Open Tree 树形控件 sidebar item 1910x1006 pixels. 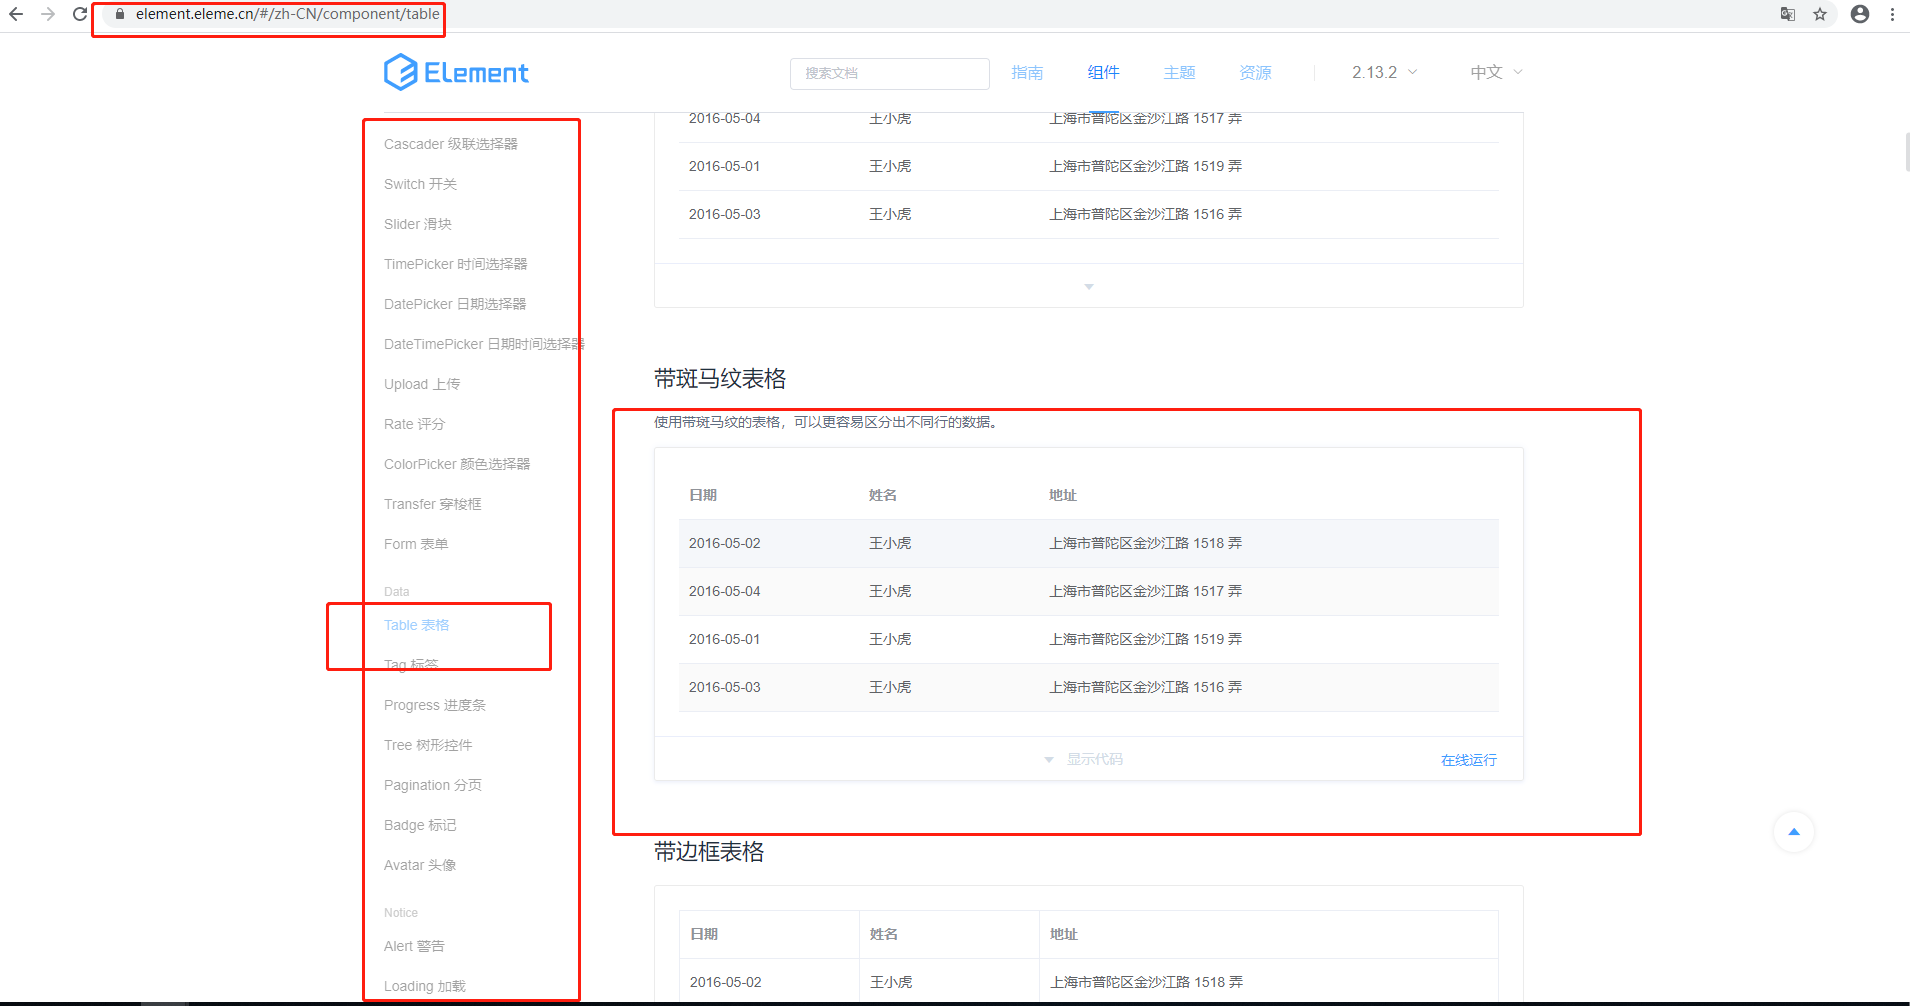click(428, 745)
